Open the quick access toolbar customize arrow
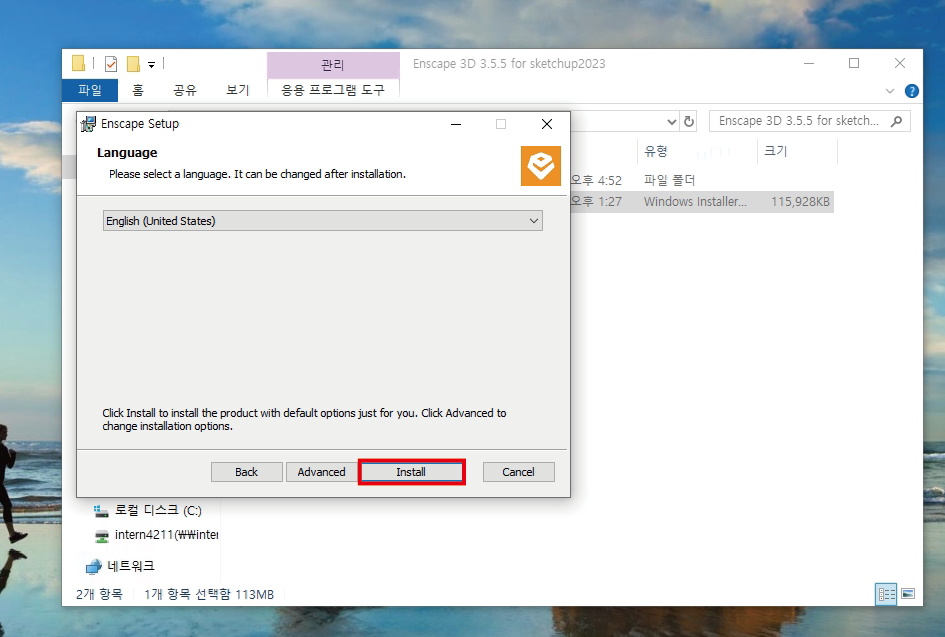The height and width of the screenshot is (637, 945). click(152, 64)
